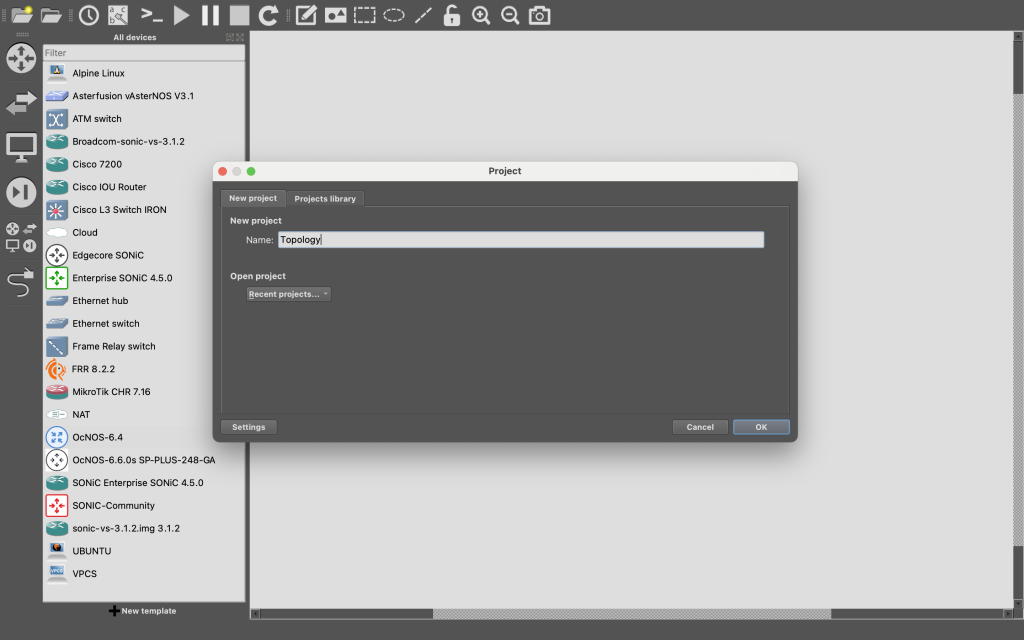This screenshot has width=1024, height=640.
Task: Select the New project tab
Action: pos(253,198)
